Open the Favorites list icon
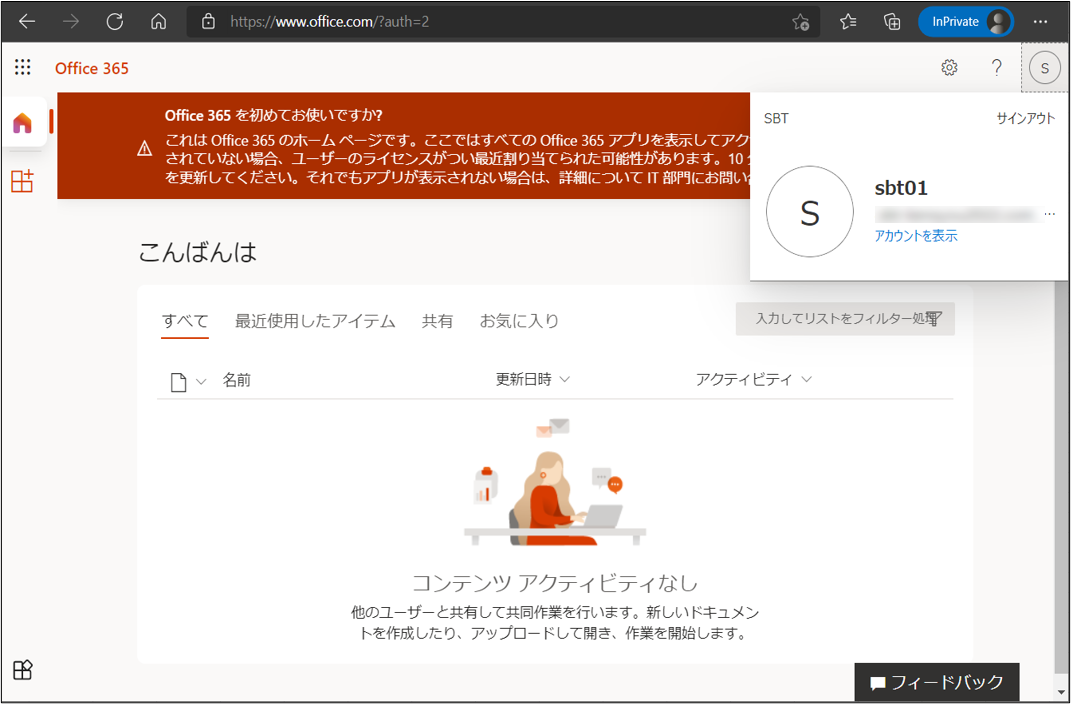Screen dimensions: 1071x704 click(848, 22)
